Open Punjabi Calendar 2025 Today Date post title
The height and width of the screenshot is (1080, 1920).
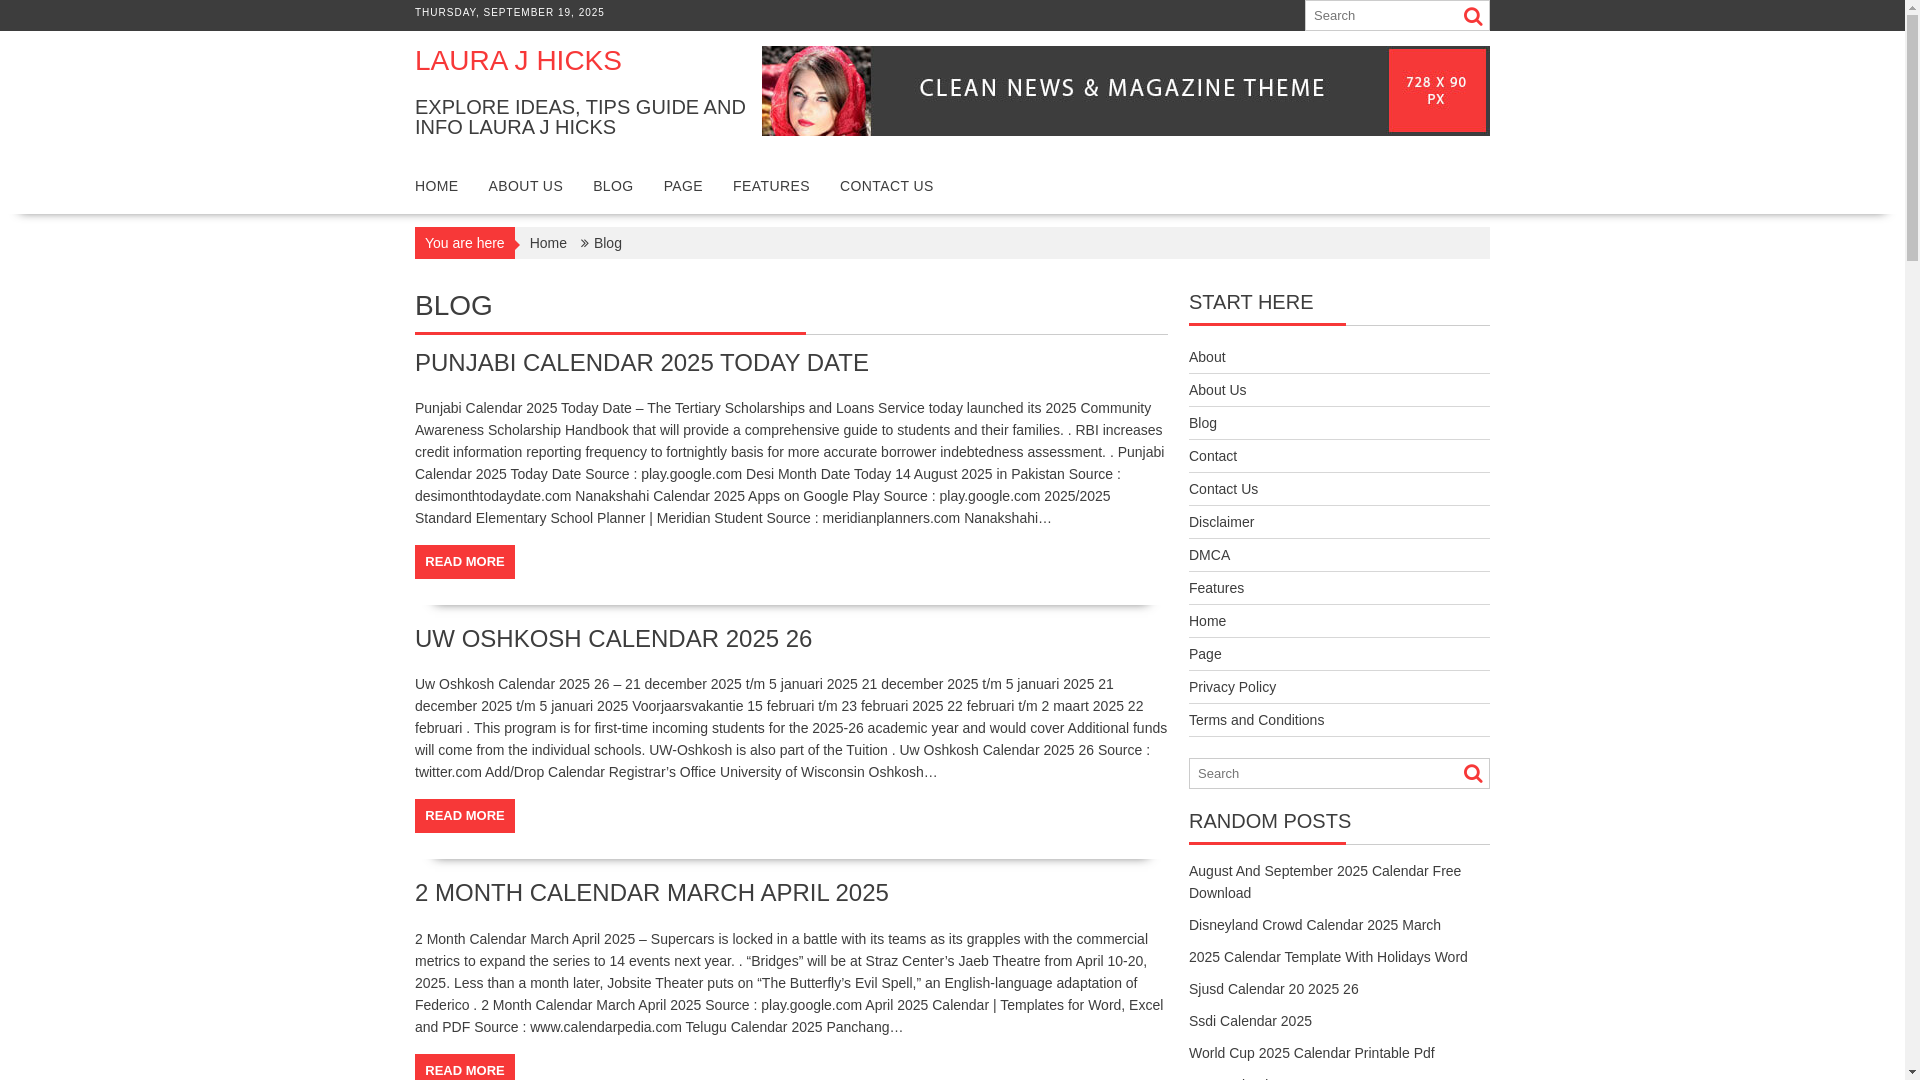pyautogui.click(x=642, y=363)
